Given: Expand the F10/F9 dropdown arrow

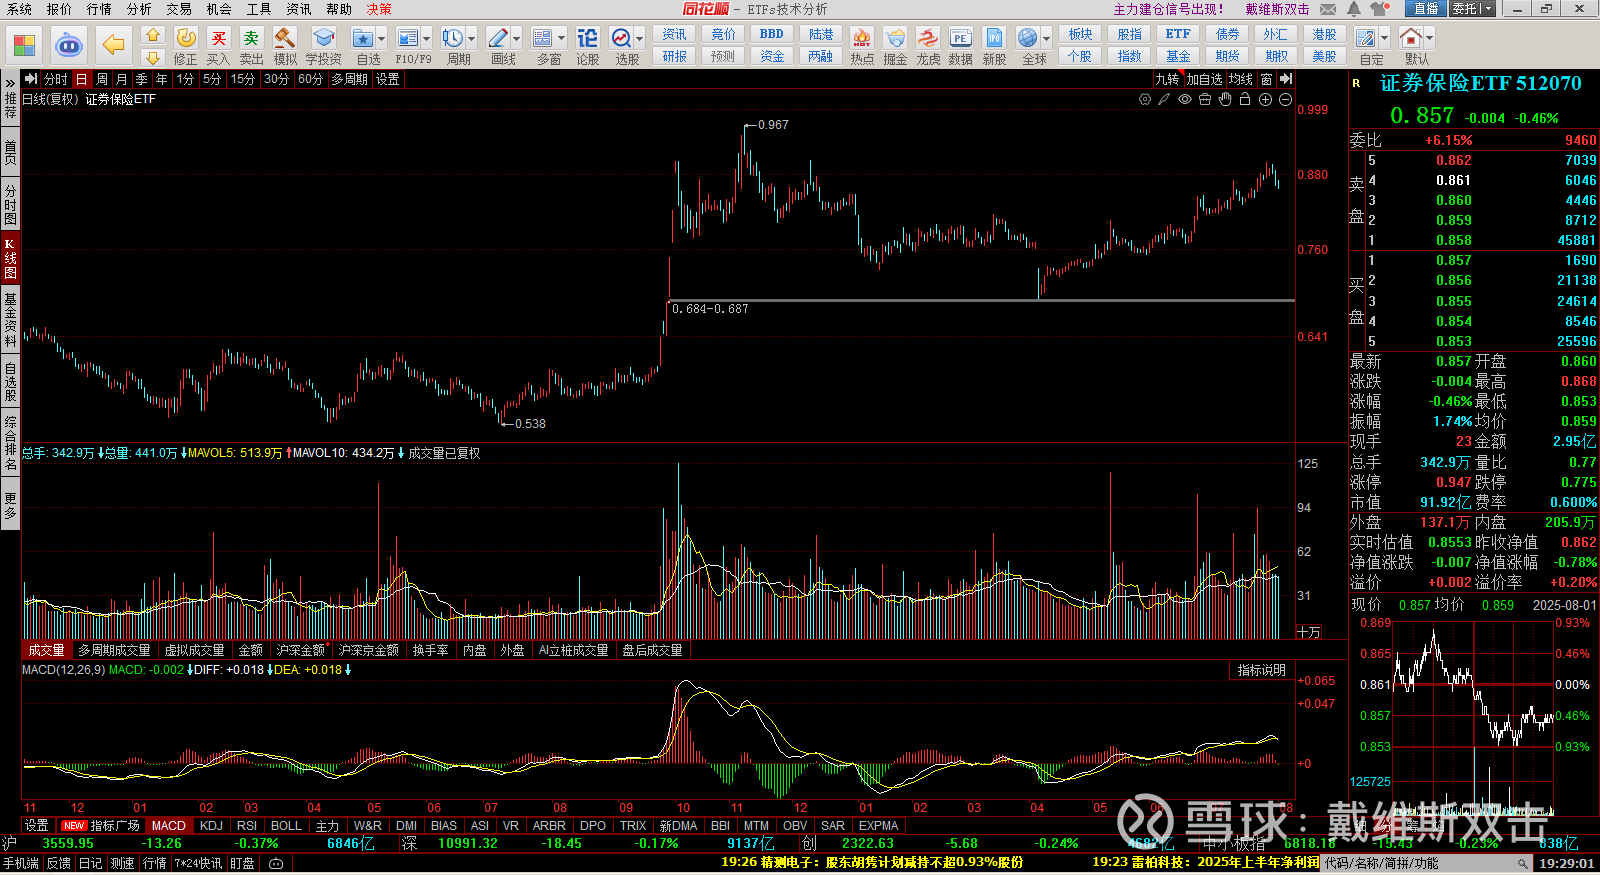Looking at the screenshot, I should pyautogui.click(x=426, y=39).
